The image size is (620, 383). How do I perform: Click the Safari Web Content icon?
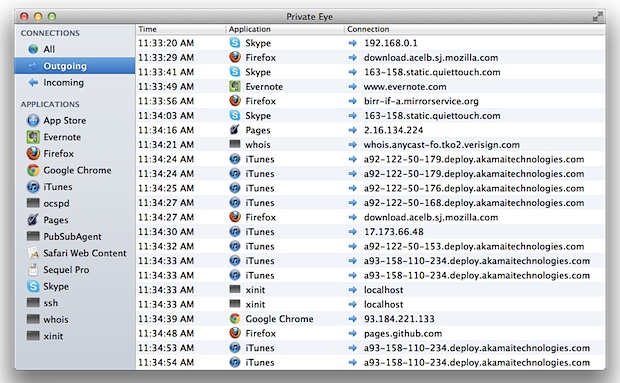33,253
